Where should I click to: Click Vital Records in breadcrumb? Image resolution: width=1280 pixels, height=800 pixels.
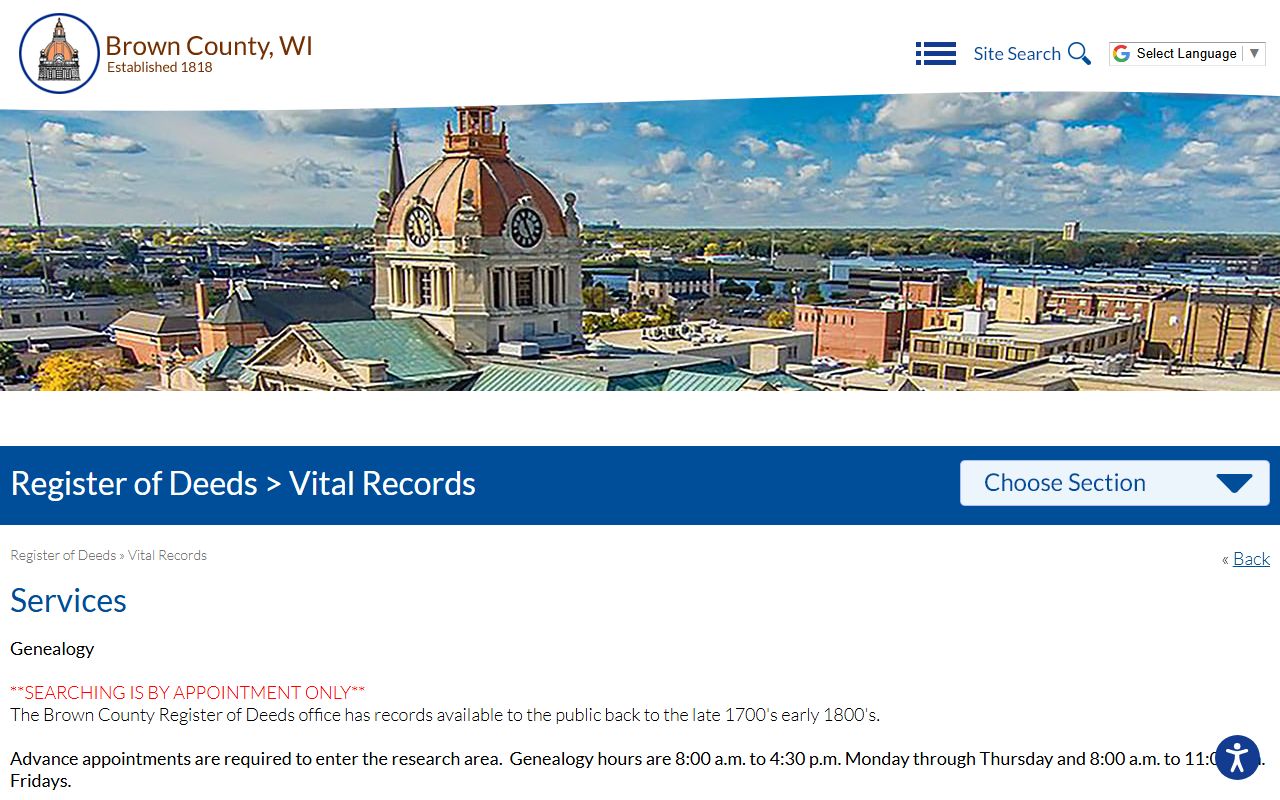(x=167, y=555)
